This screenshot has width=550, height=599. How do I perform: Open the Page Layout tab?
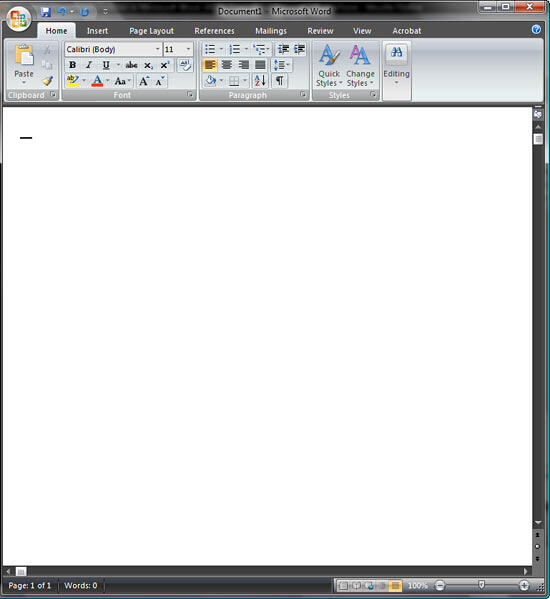[151, 31]
